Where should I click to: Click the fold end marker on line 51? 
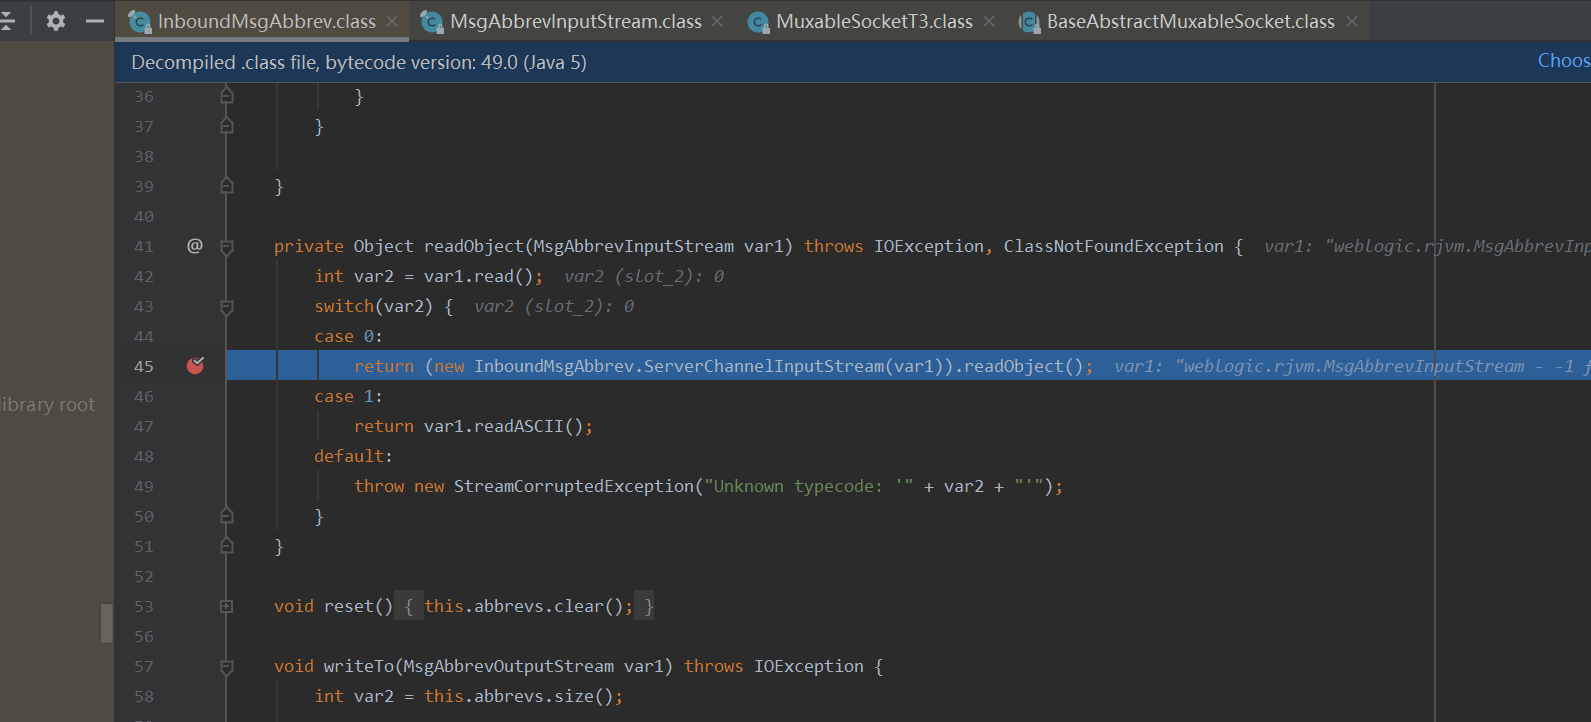tap(227, 546)
